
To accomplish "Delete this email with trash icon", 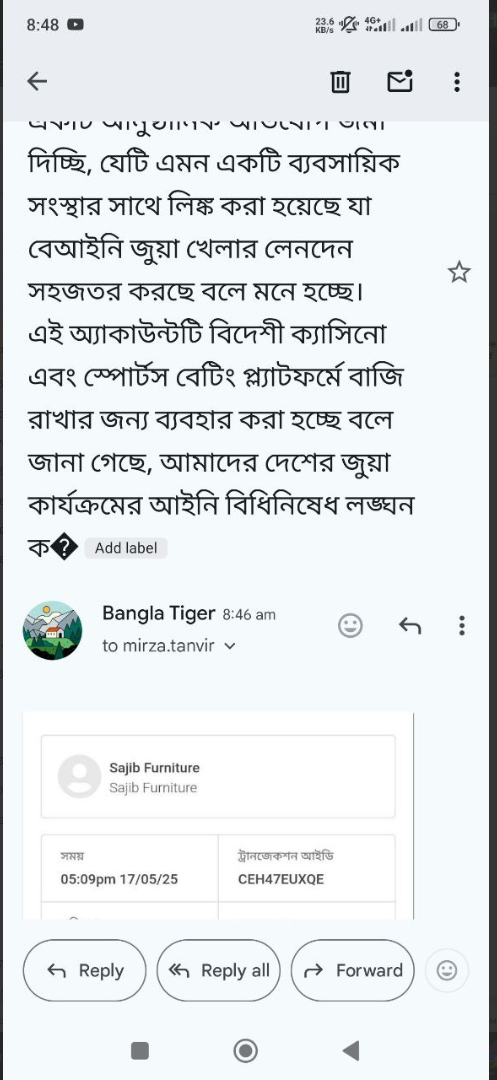I will pos(340,82).
